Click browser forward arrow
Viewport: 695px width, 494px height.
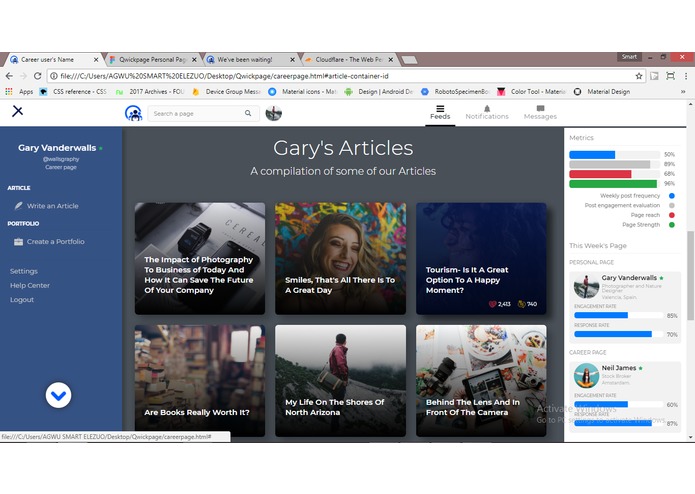pos(23,76)
